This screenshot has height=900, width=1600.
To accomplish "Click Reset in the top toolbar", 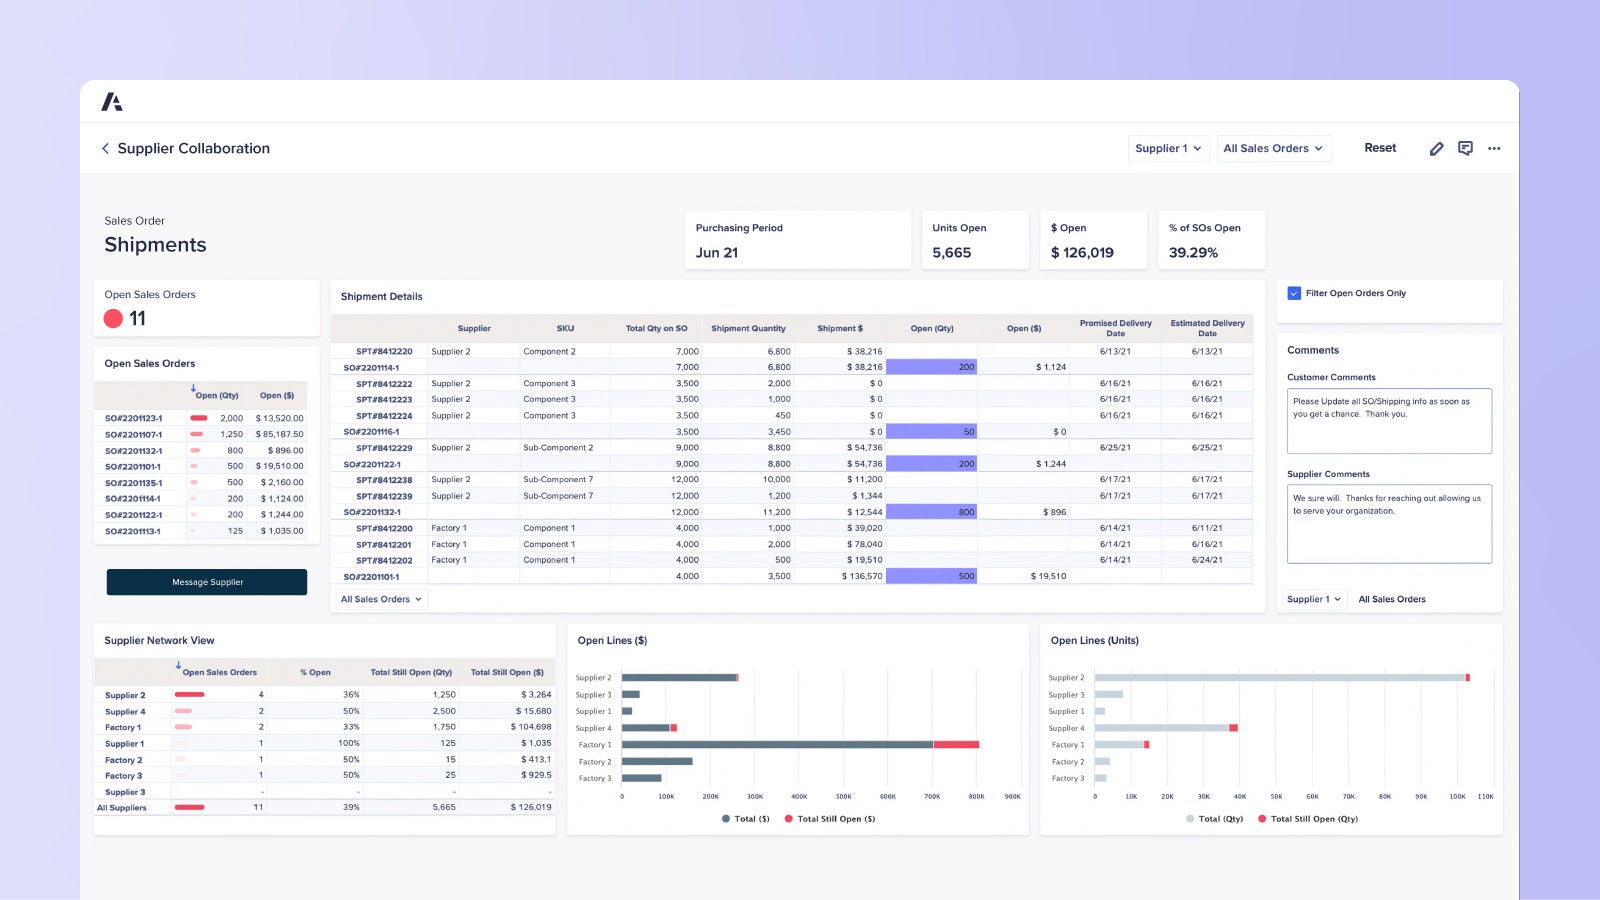I will (1380, 148).
